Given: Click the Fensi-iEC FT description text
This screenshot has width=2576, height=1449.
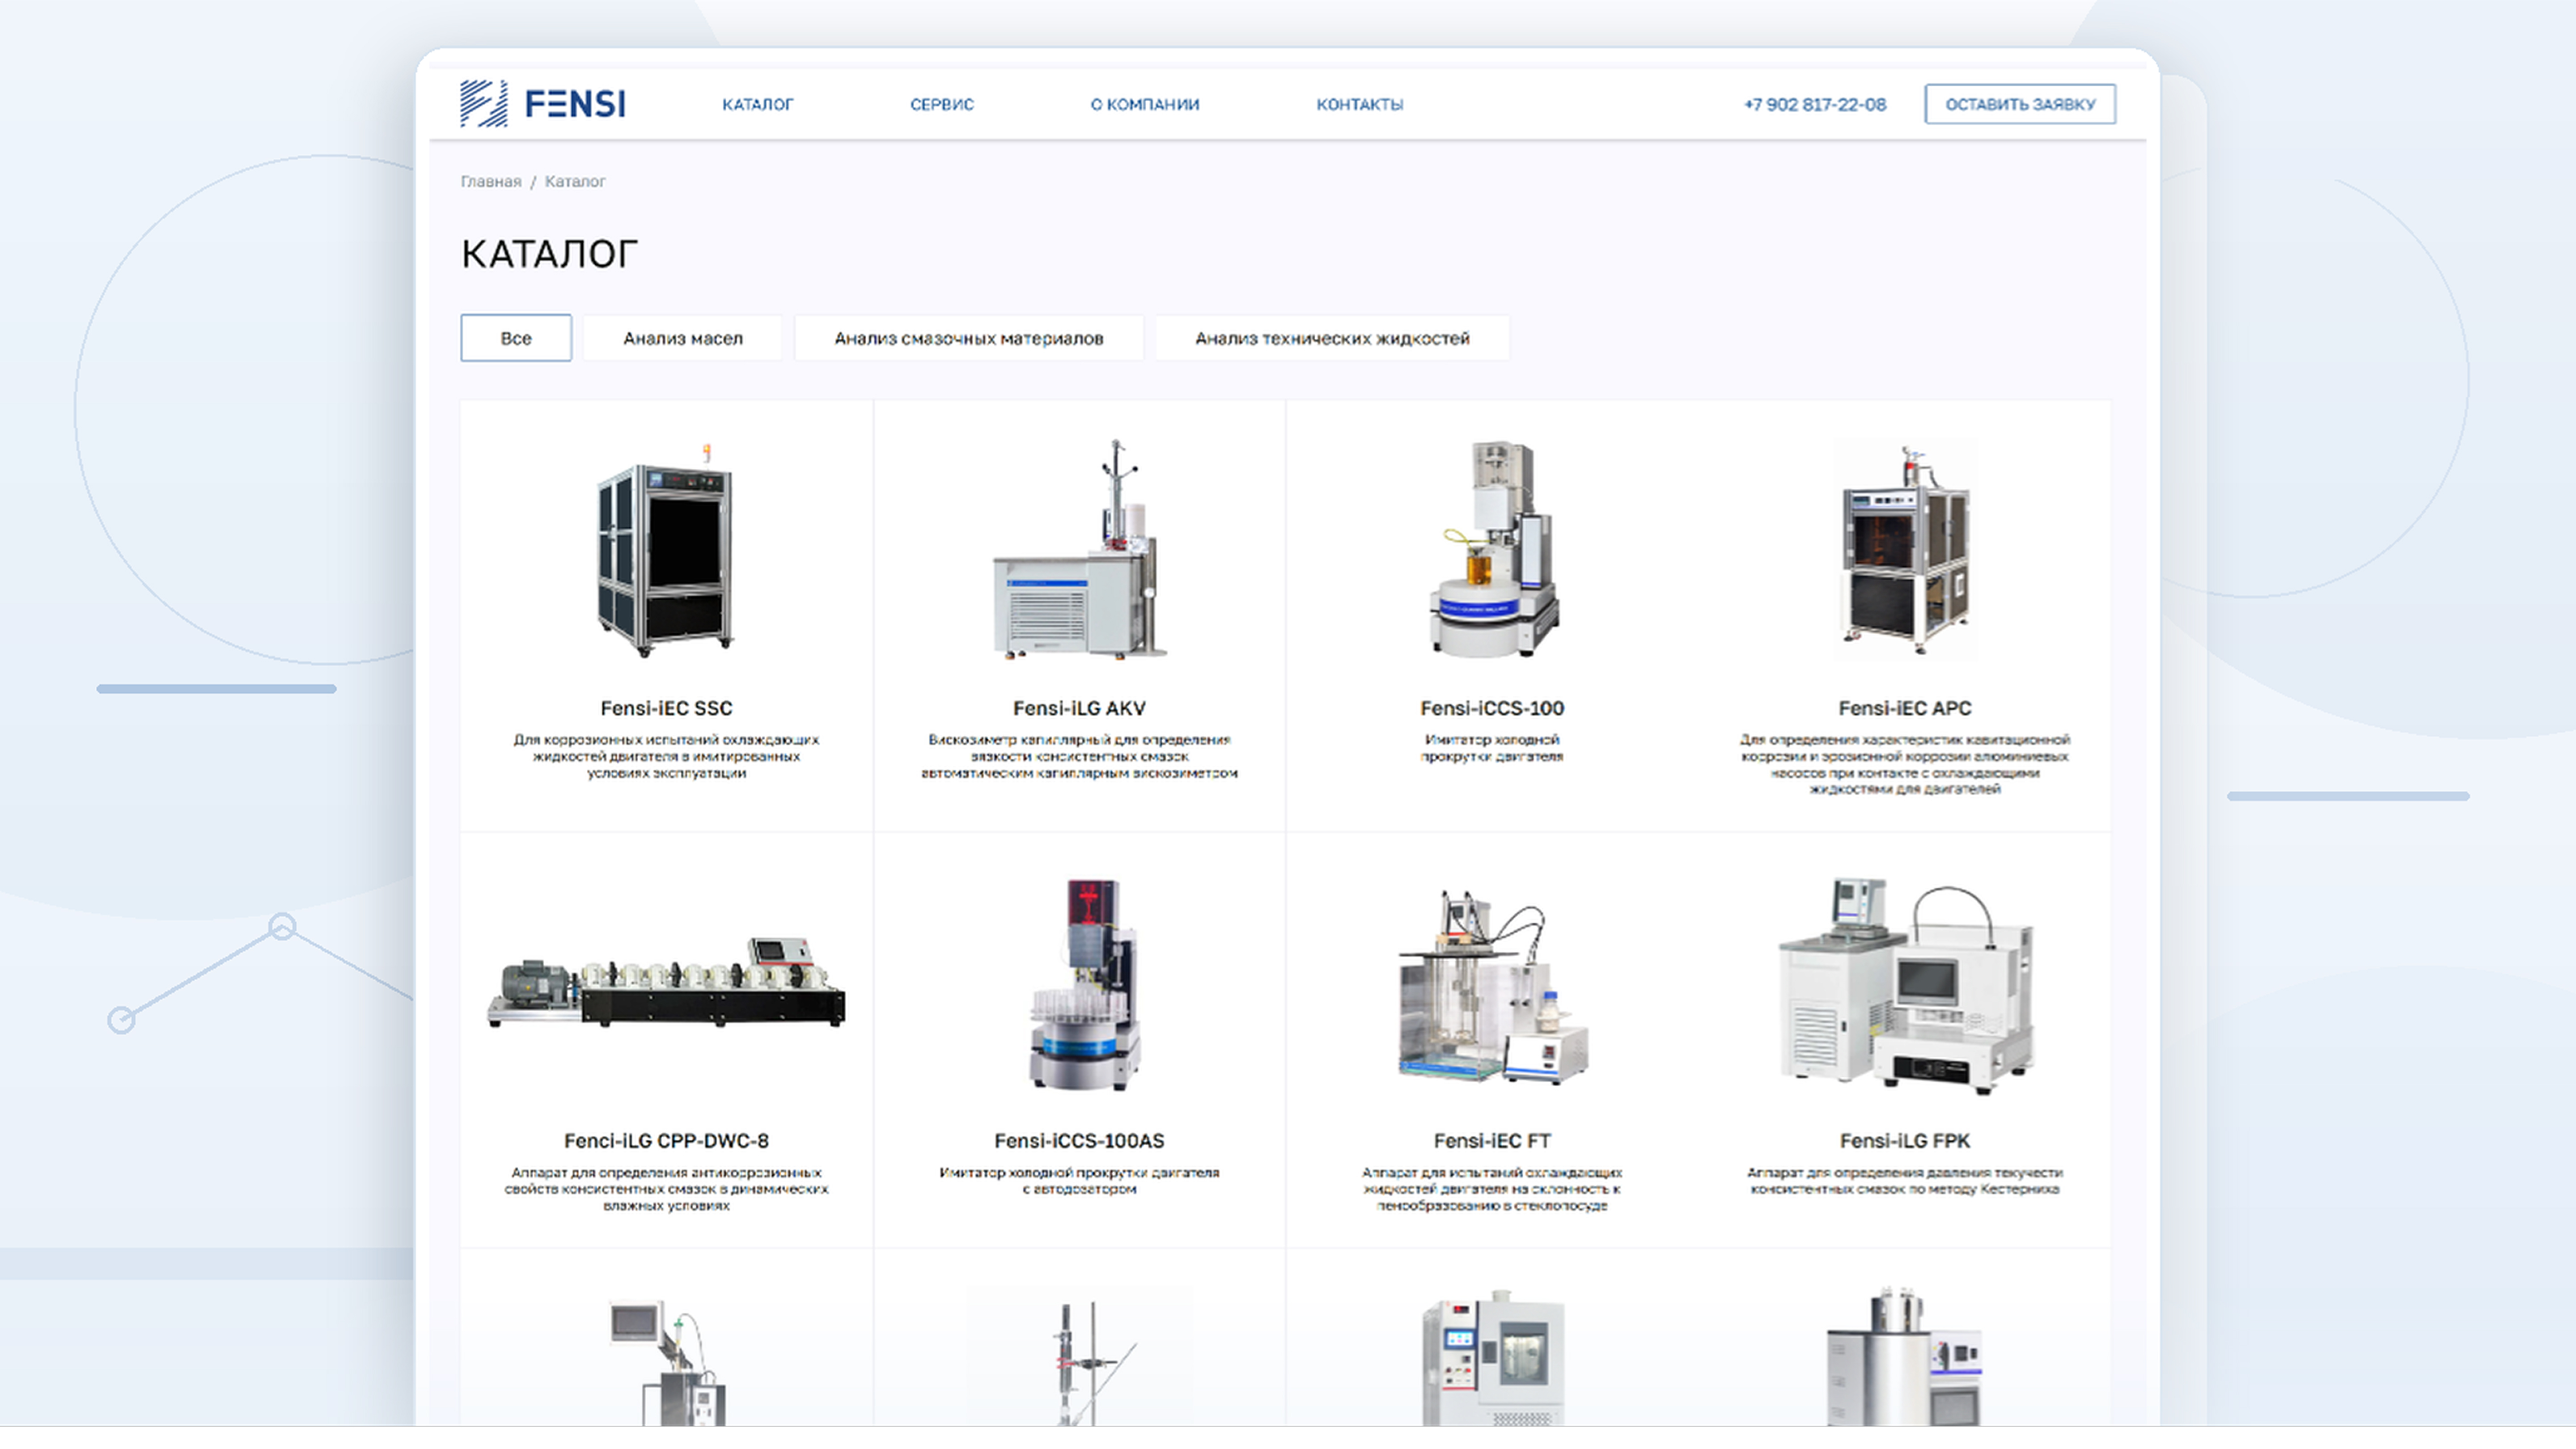Looking at the screenshot, I should point(1492,1189).
